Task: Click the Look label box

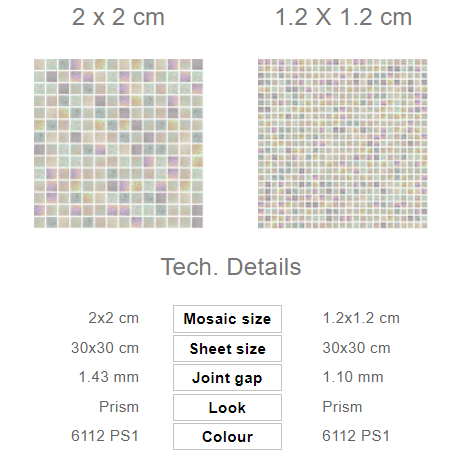Action: [x=227, y=407]
